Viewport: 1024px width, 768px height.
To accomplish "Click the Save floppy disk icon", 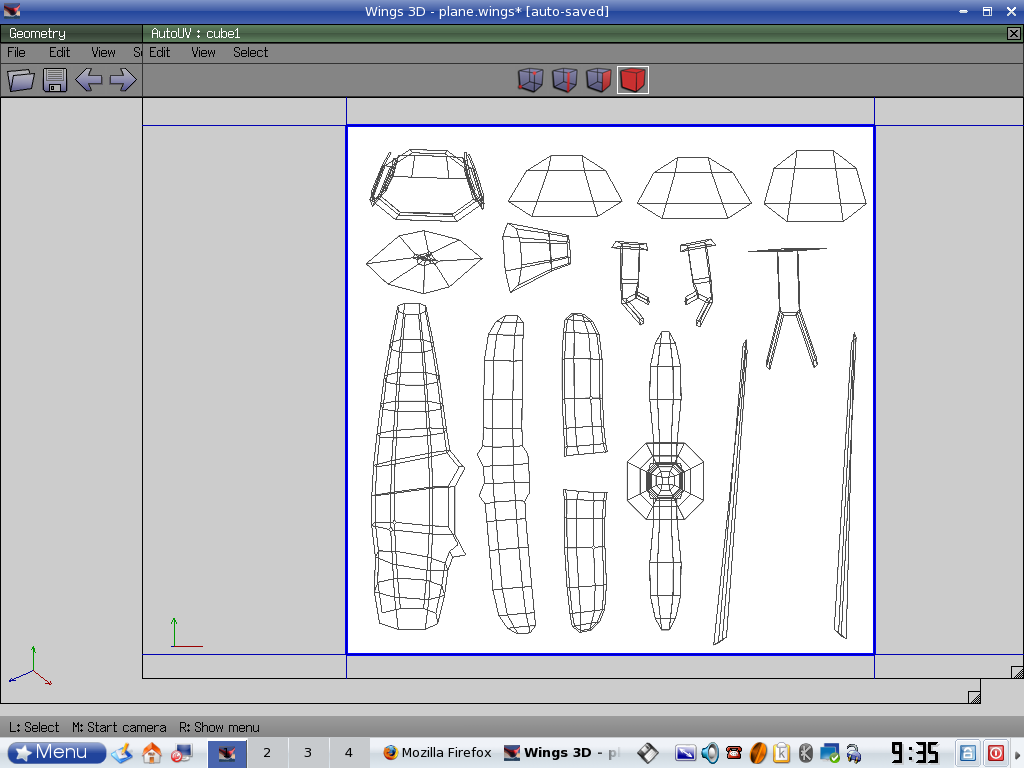I will click(55, 80).
